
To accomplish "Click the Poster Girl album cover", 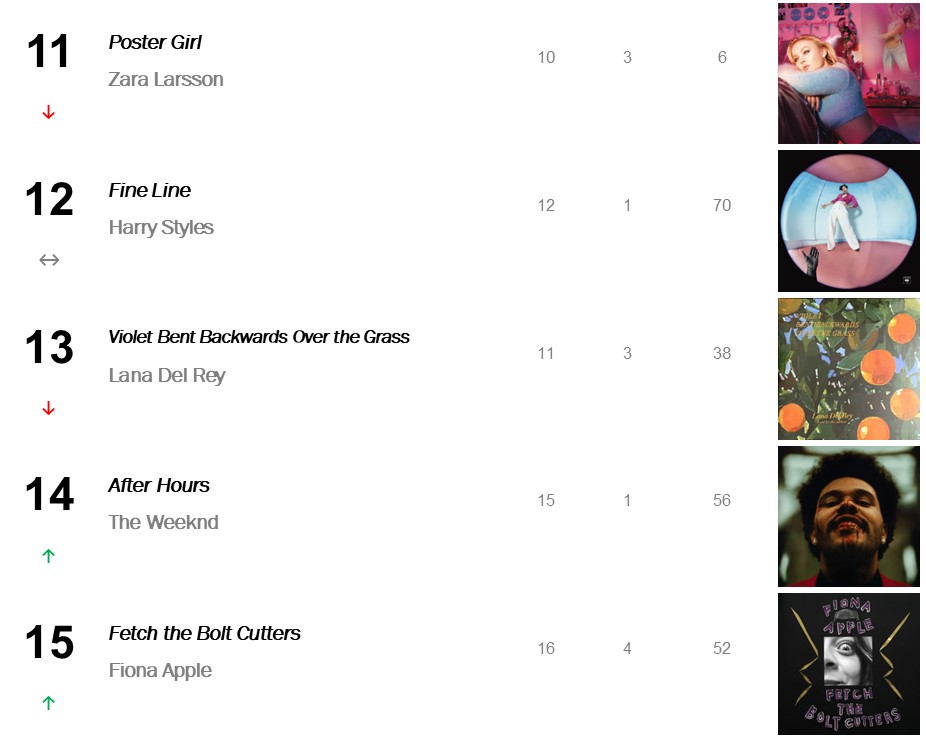I will [848, 73].
